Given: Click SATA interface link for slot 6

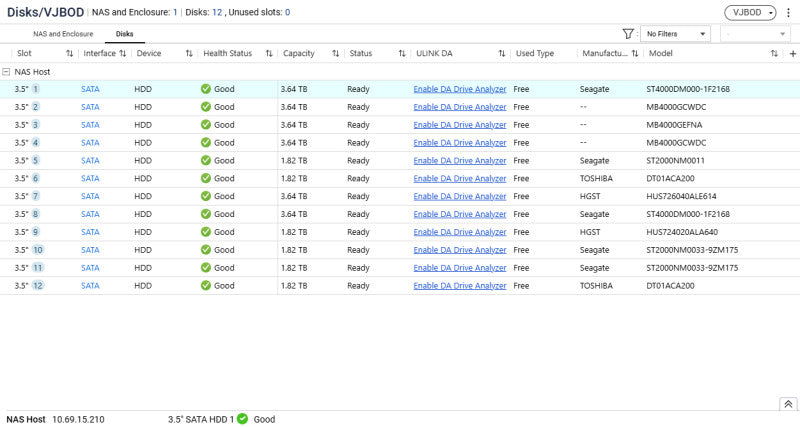Looking at the screenshot, I should click(90, 179).
